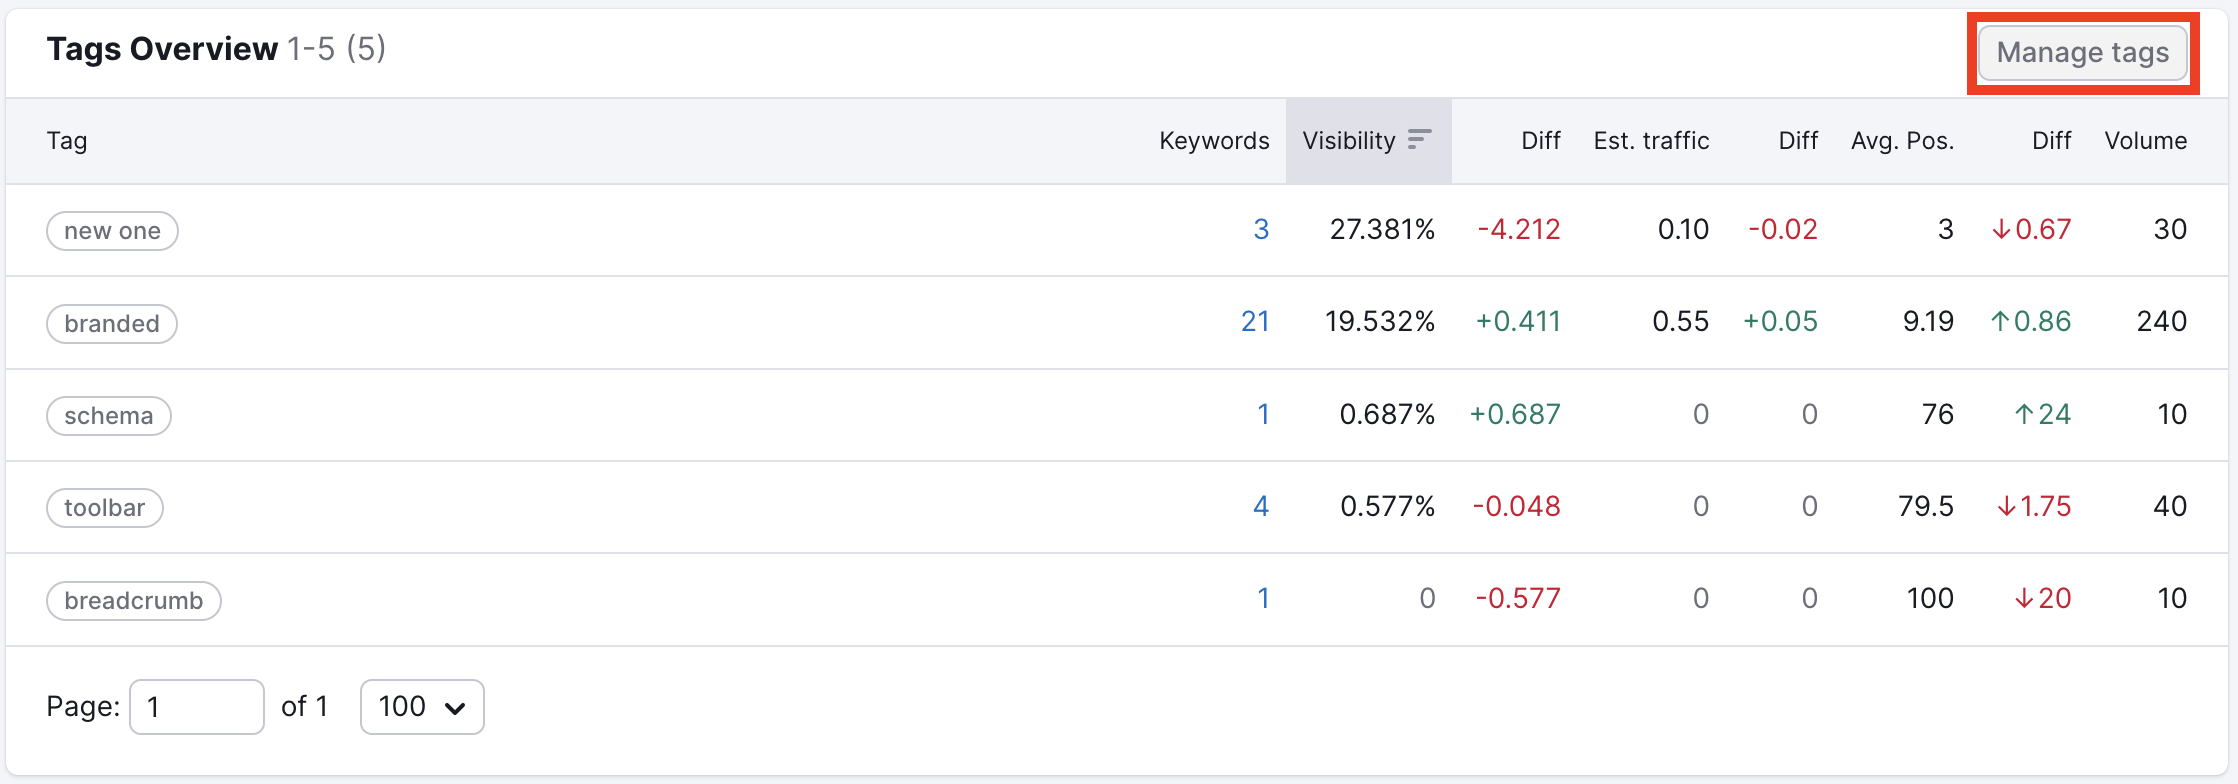Open the 21 keywords link for branded
2238x784 pixels.
coord(1254,322)
